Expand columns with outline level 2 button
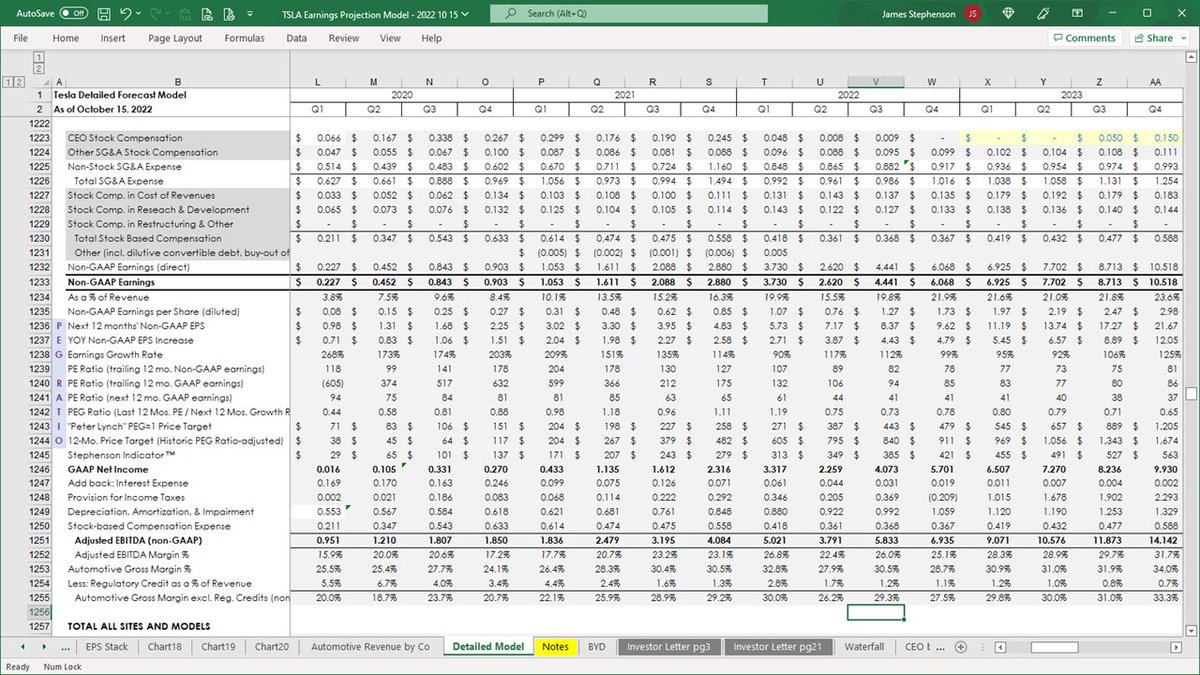Screen dimensions: 1200x675 click(x=39, y=68)
